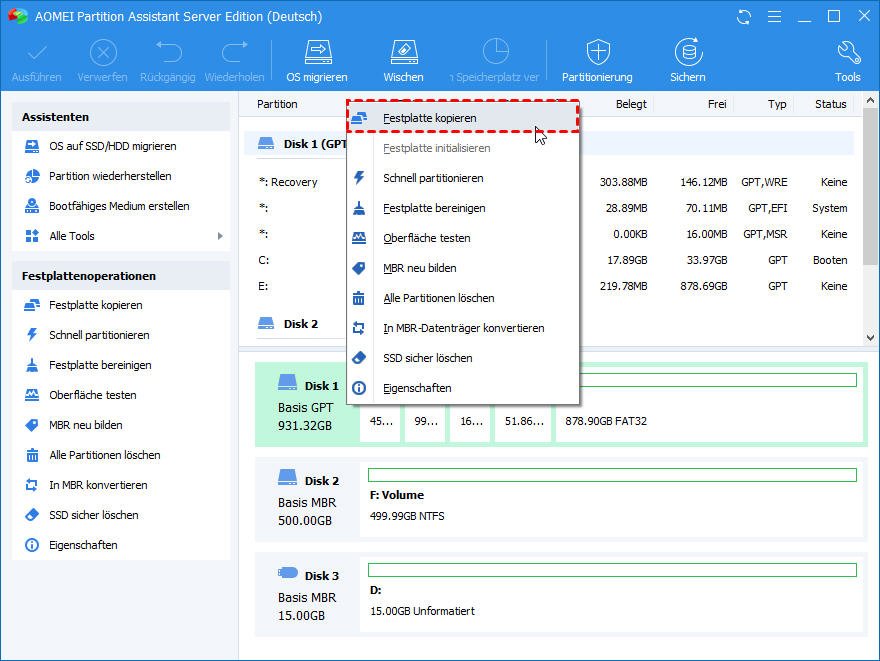
Task: Click the partition list scroll up arrow
Action: (870, 100)
